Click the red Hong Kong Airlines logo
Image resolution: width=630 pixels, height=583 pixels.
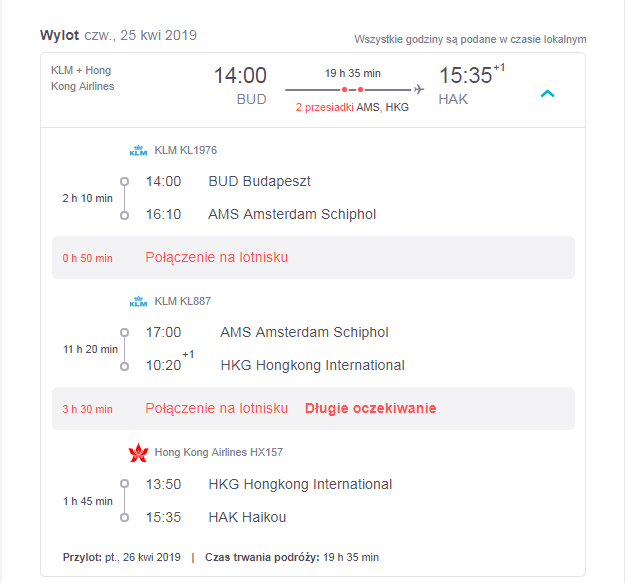point(138,453)
